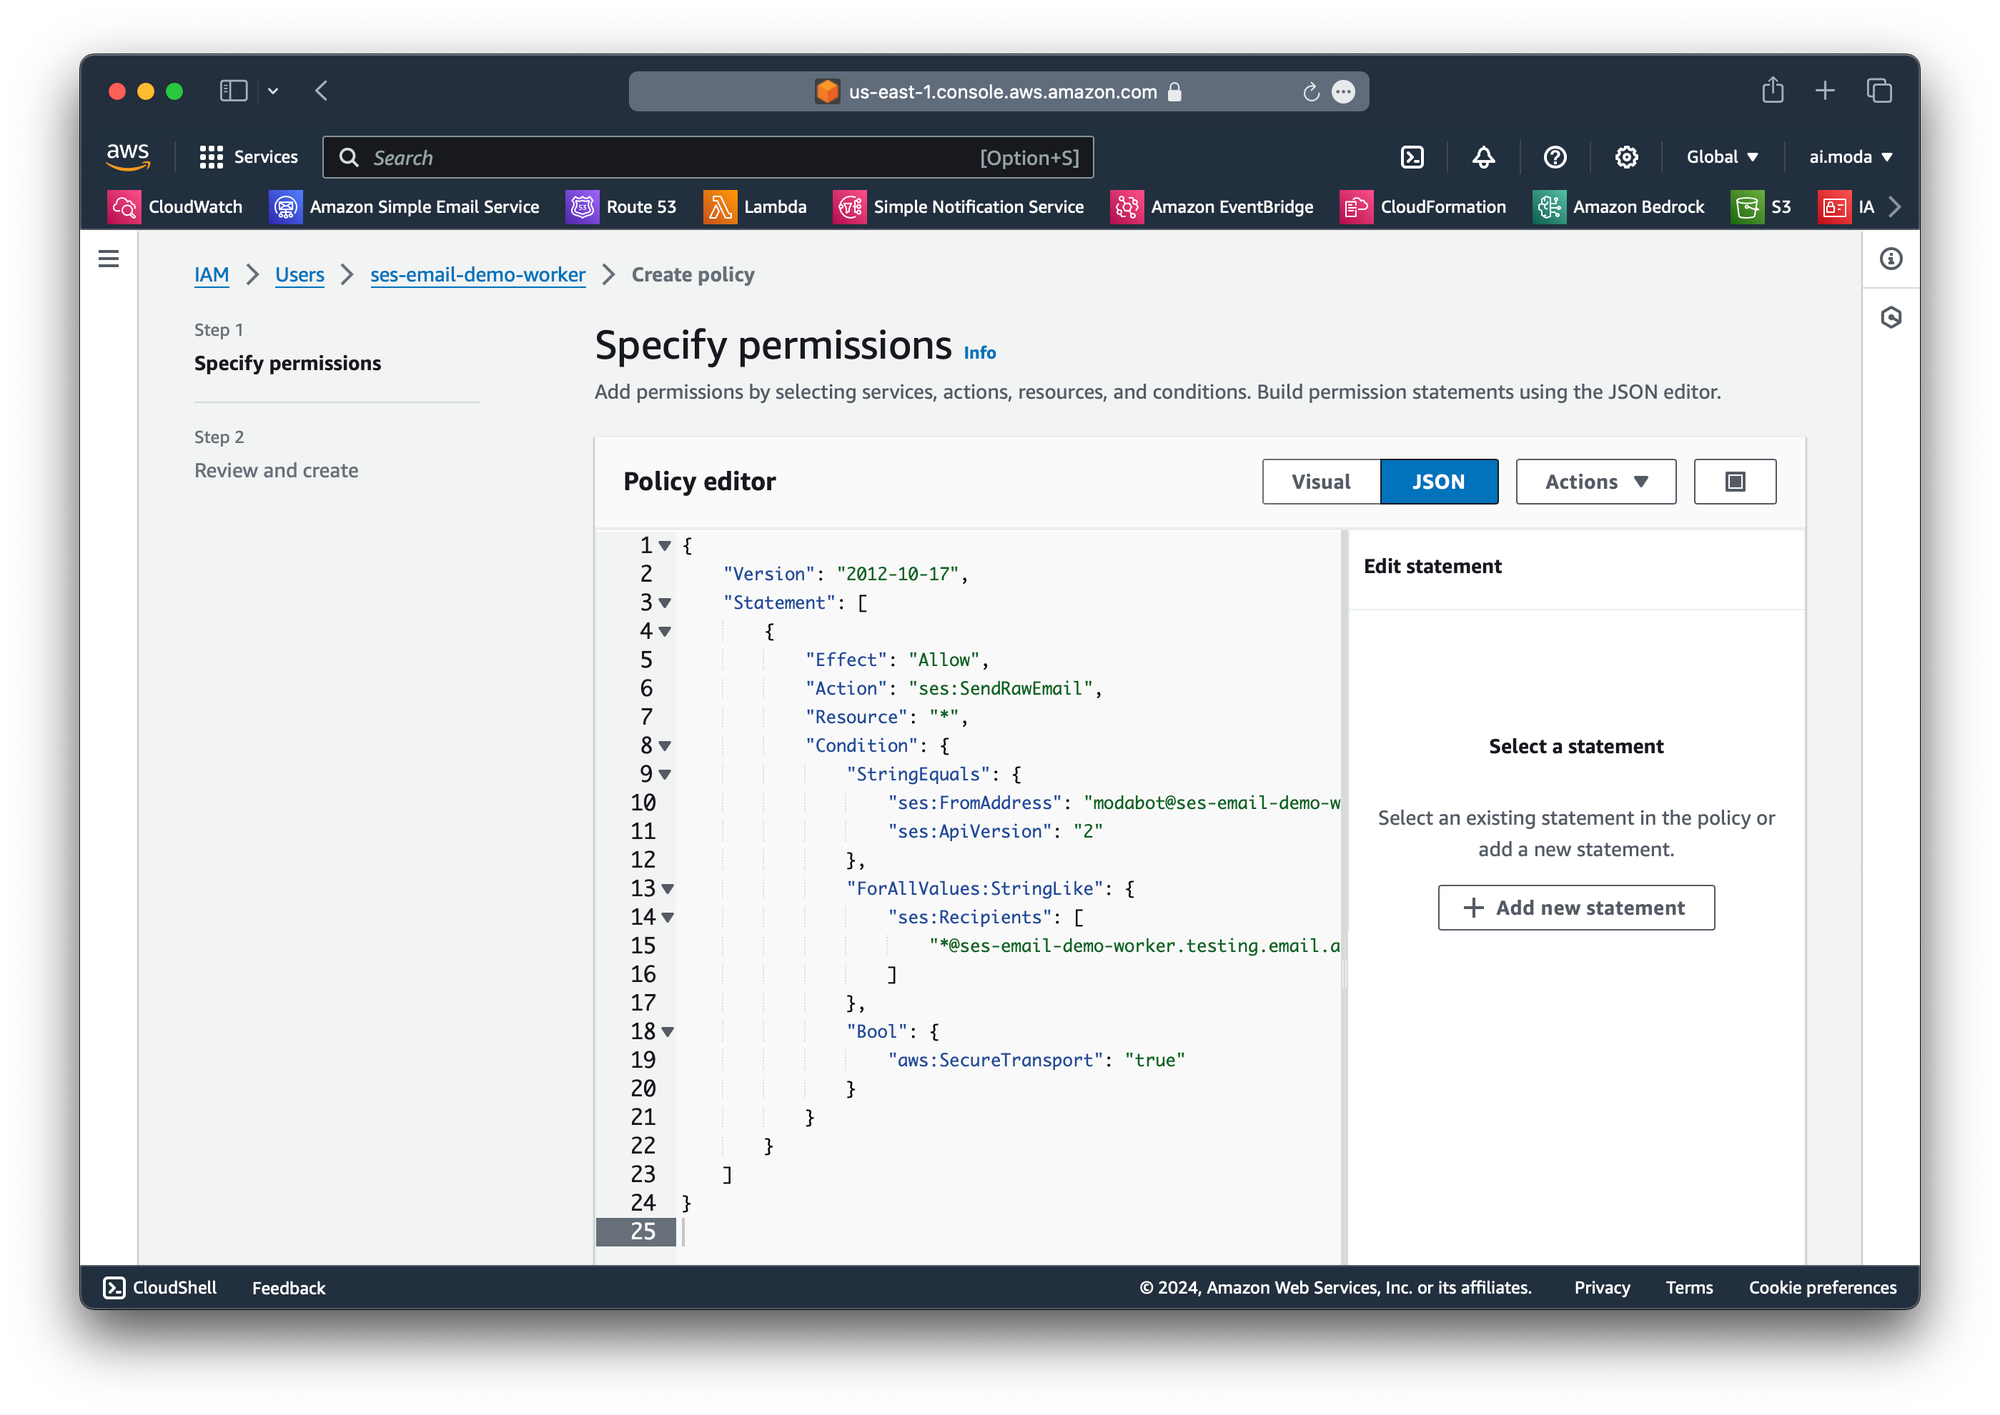Toggle fullscreen policy editor button
Viewport: 2000px width, 1415px height.
point(1734,482)
